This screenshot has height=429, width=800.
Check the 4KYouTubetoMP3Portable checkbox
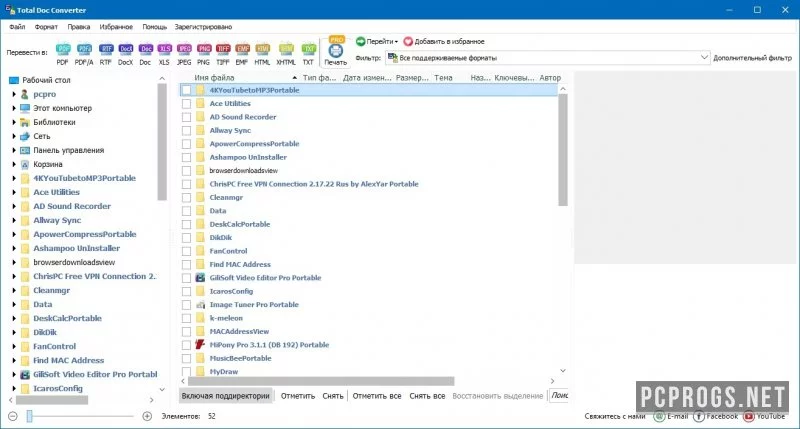point(187,90)
